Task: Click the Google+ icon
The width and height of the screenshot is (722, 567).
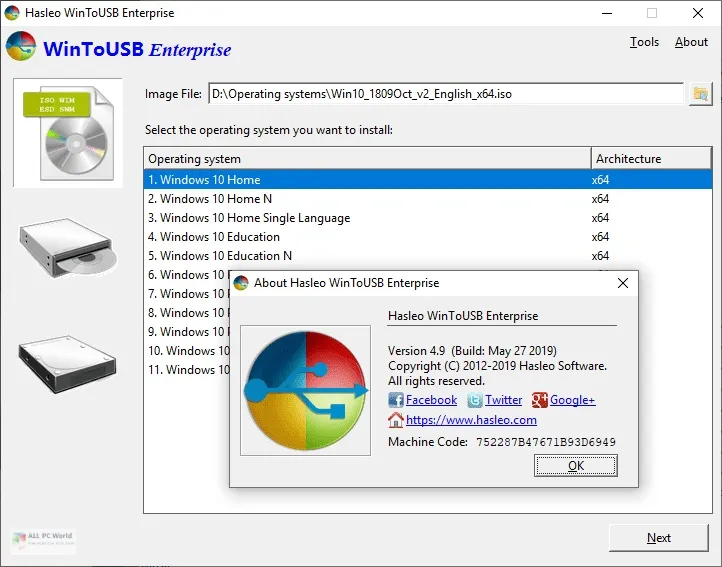Action: click(539, 400)
